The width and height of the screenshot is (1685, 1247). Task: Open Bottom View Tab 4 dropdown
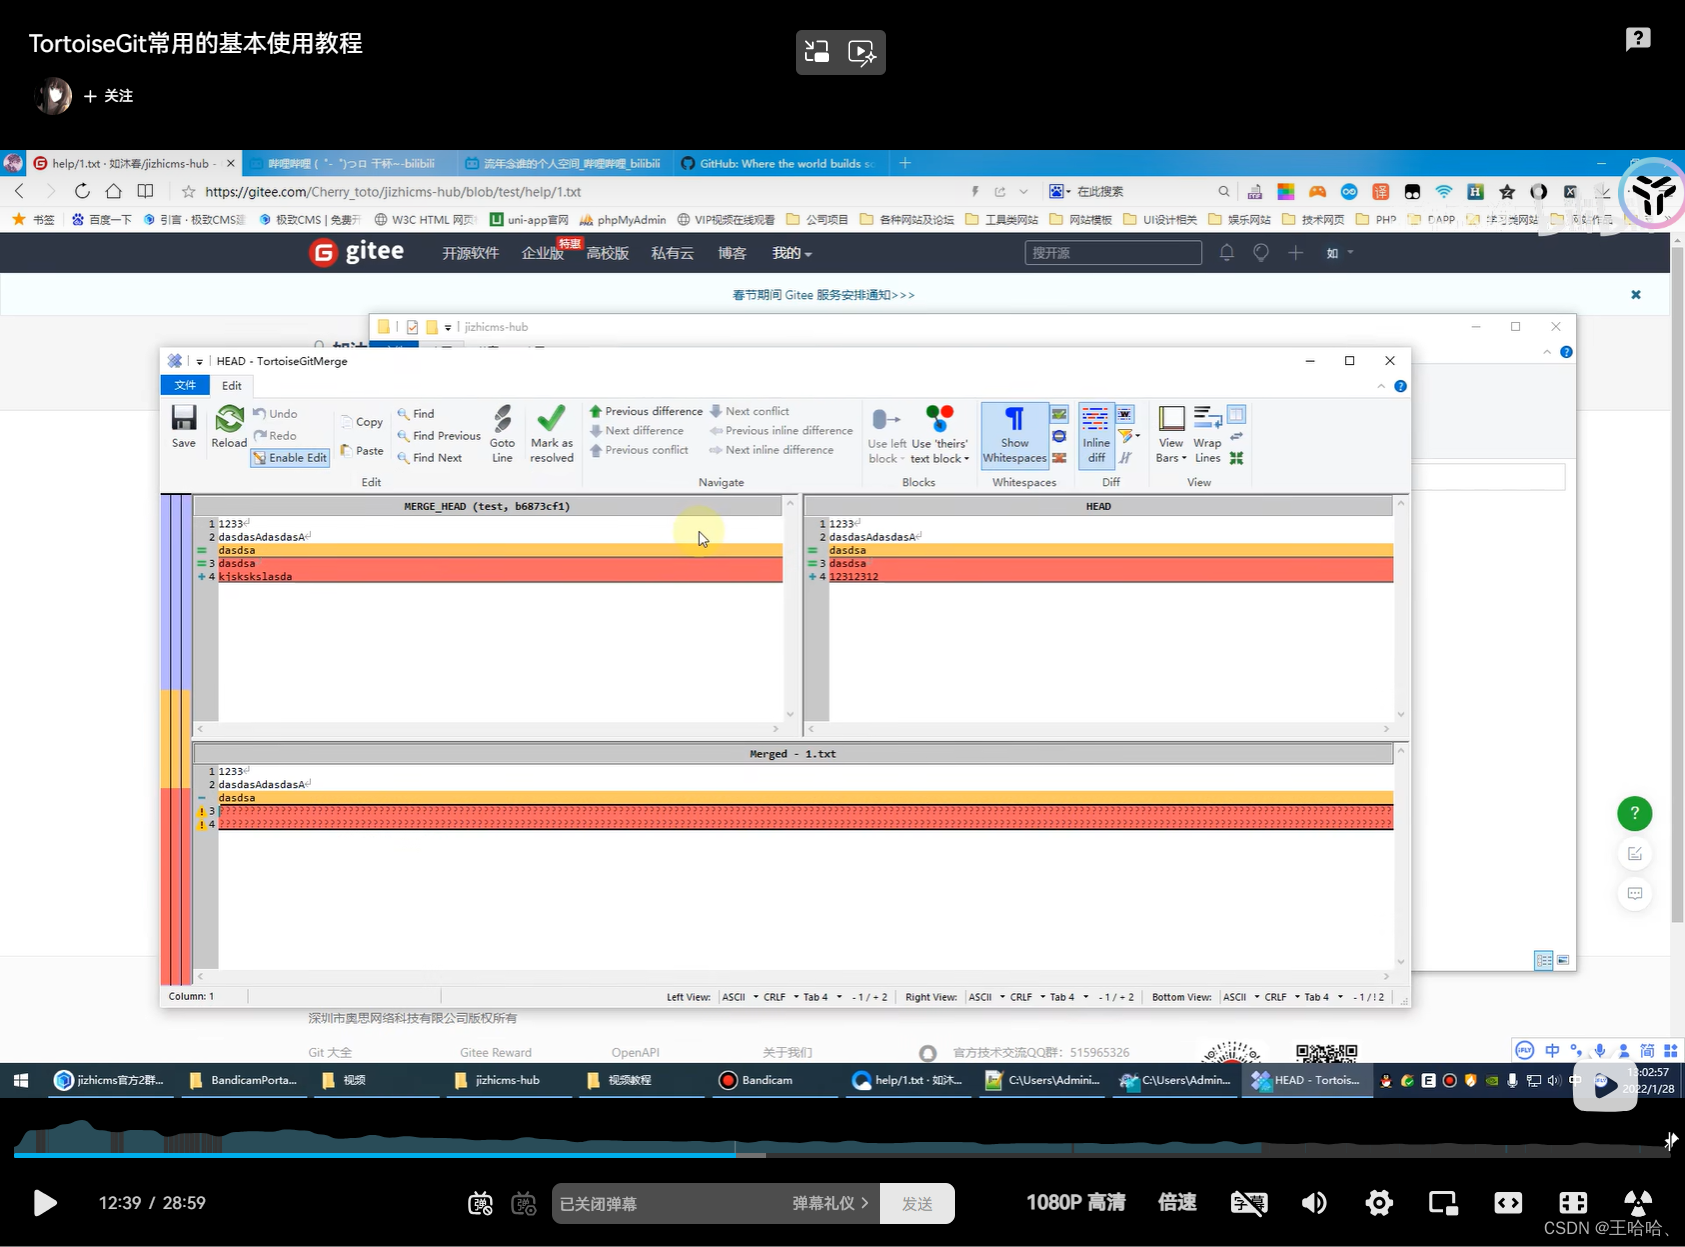1323,997
